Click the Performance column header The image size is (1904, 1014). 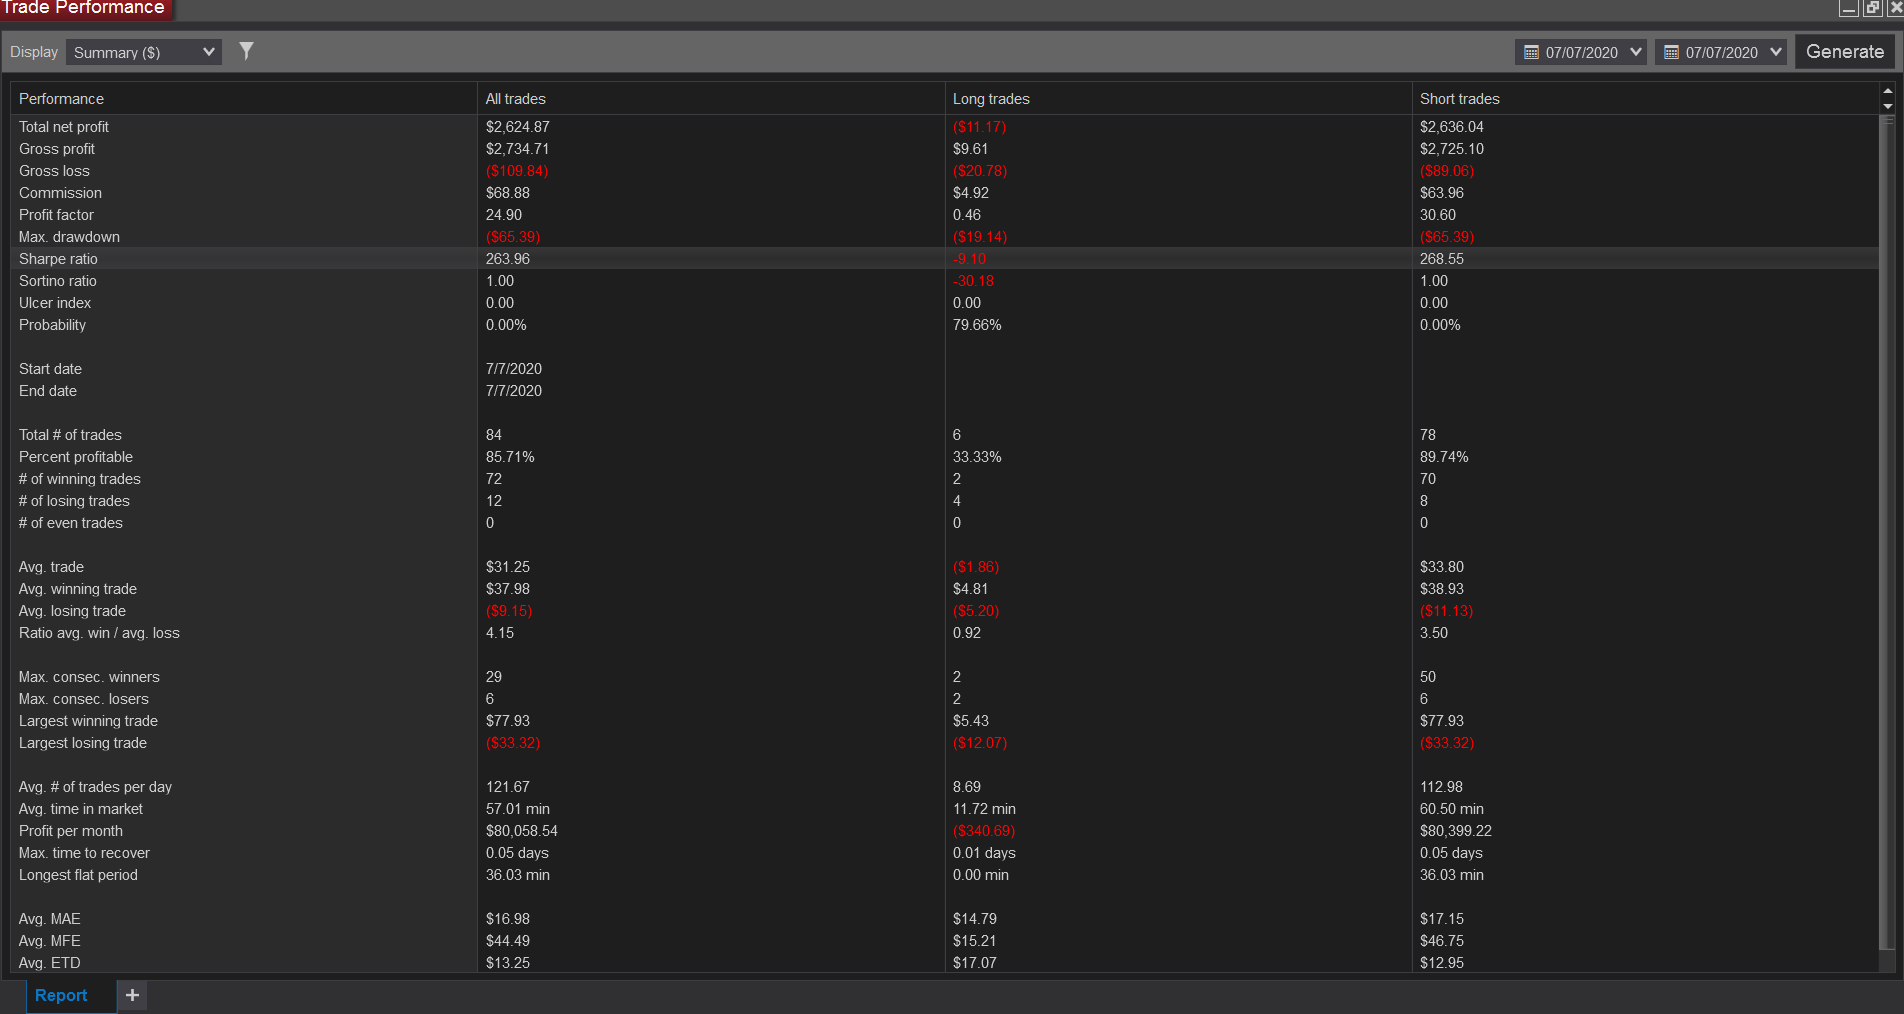[244, 99]
